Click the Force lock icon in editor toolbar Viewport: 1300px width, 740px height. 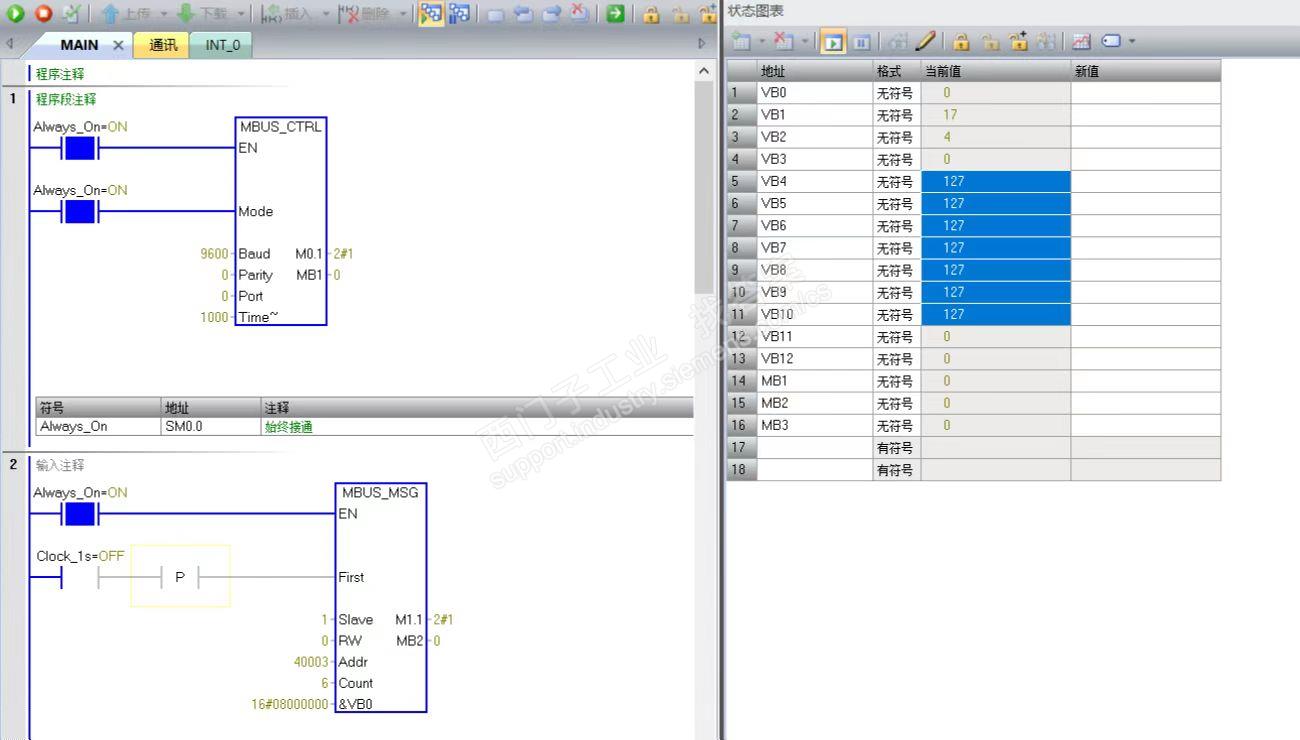(651, 14)
